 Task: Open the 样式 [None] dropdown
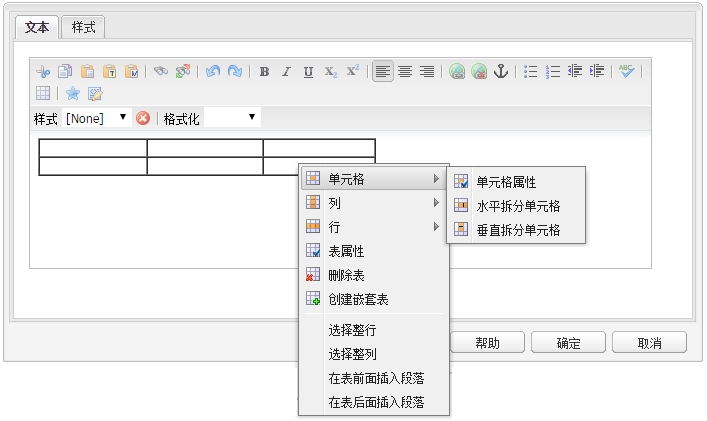tap(96, 118)
